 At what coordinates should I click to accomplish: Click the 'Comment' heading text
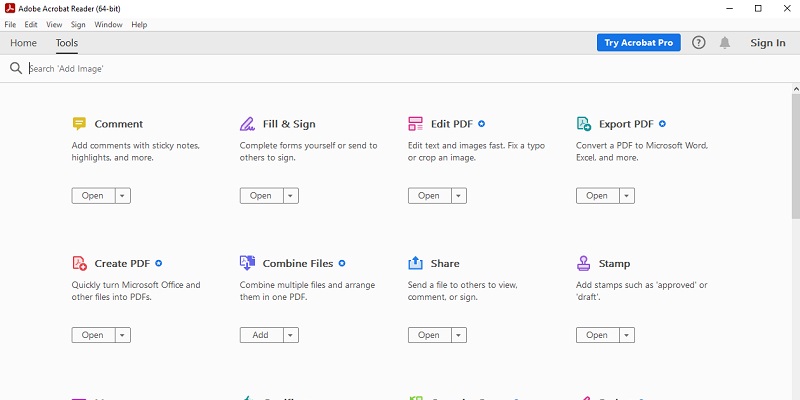(x=118, y=124)
